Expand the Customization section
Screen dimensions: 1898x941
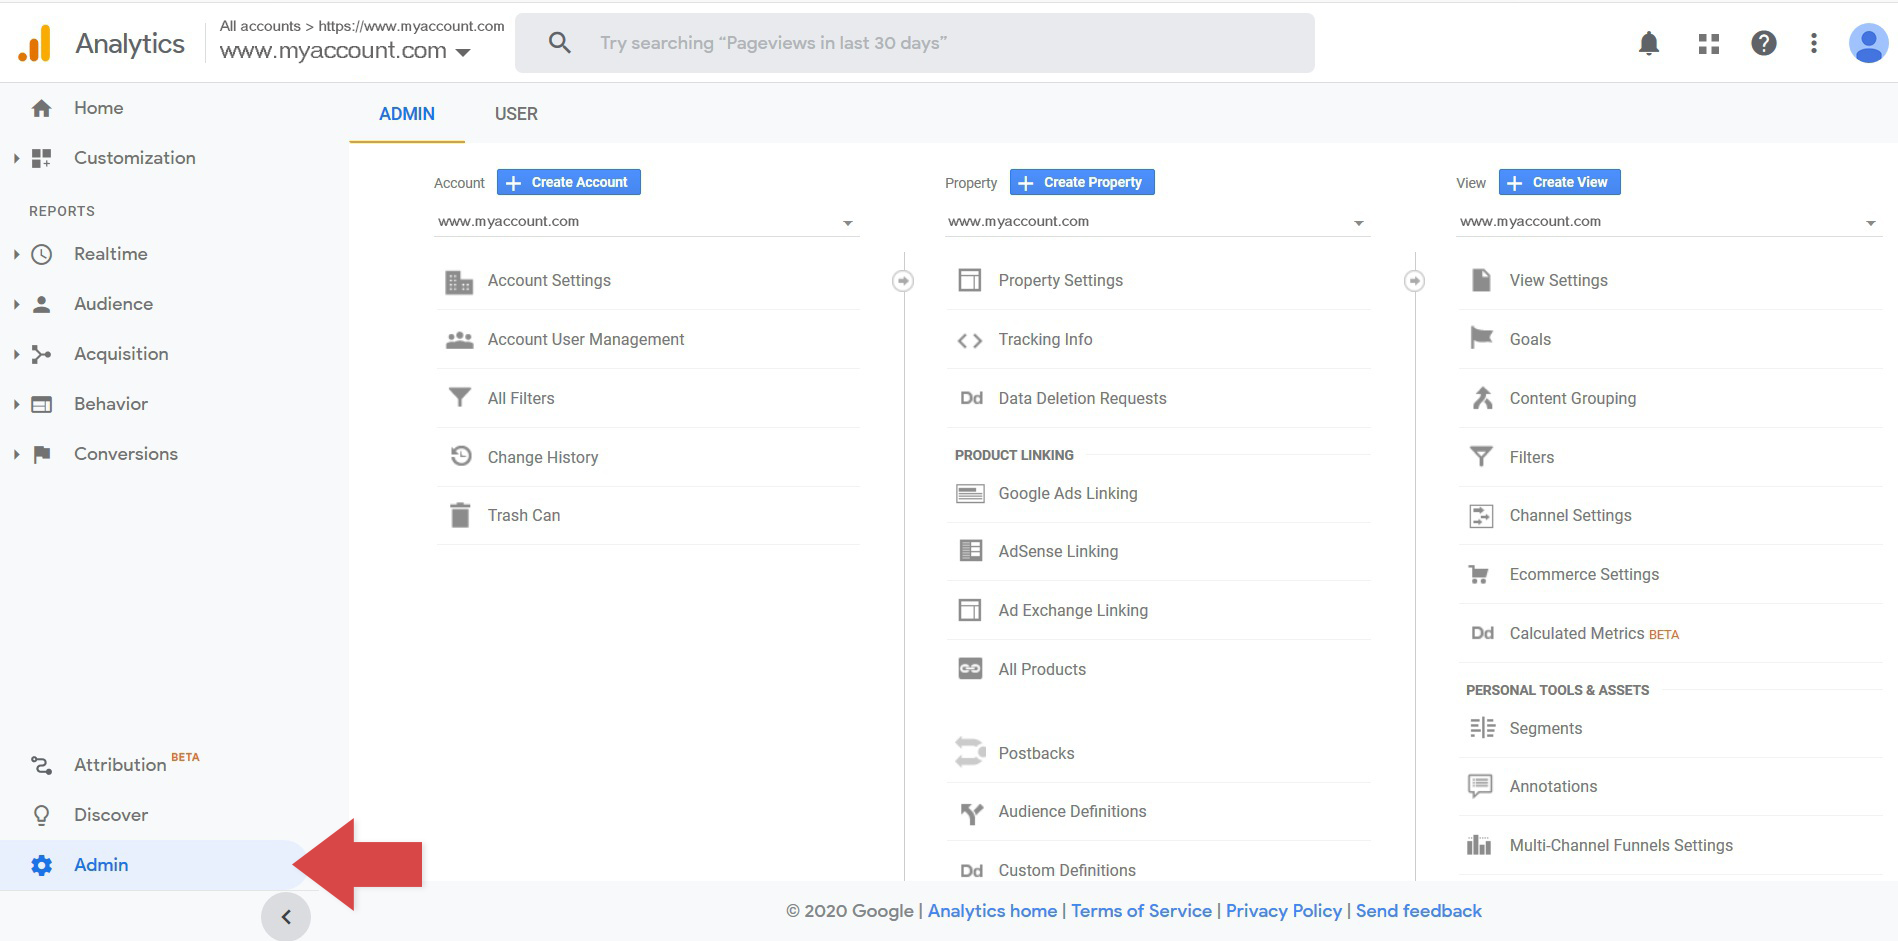pos(16,158)
